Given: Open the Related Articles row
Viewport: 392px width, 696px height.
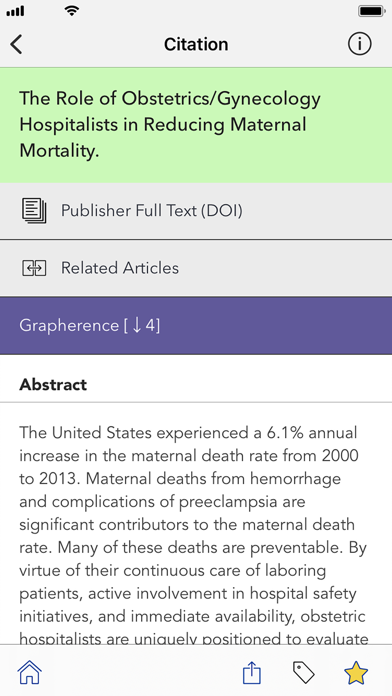Looking at the screenshot, I should [196, 268].
